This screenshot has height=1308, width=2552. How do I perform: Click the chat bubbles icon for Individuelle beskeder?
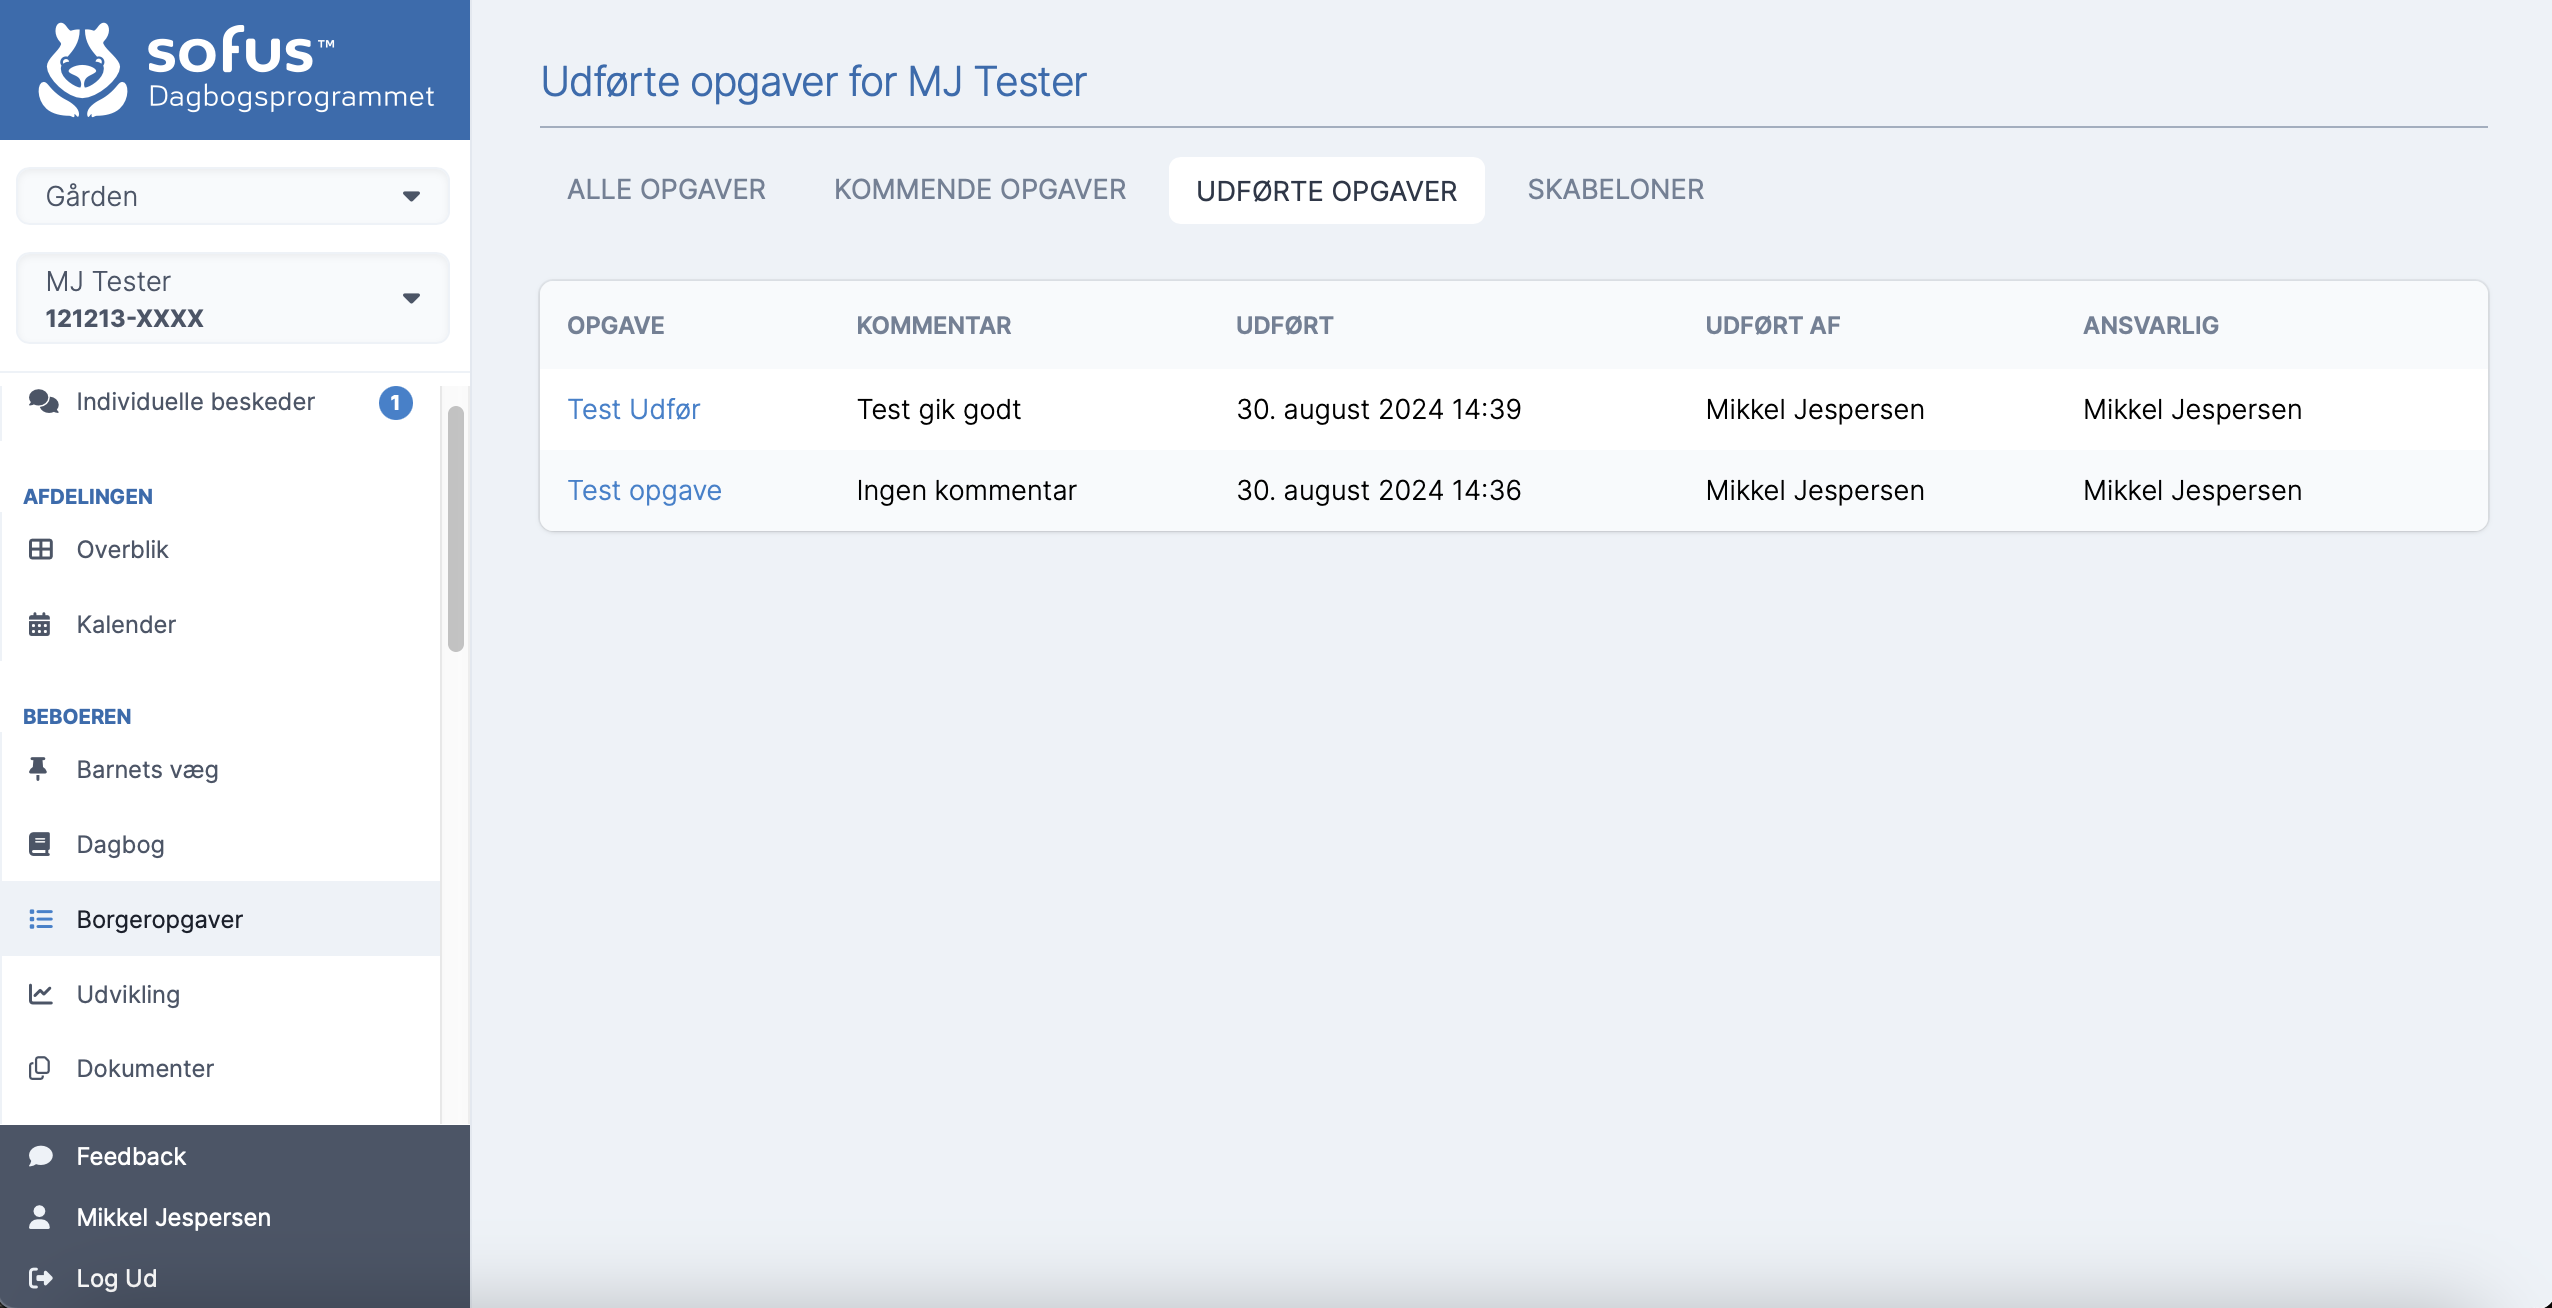coord(43,402)
